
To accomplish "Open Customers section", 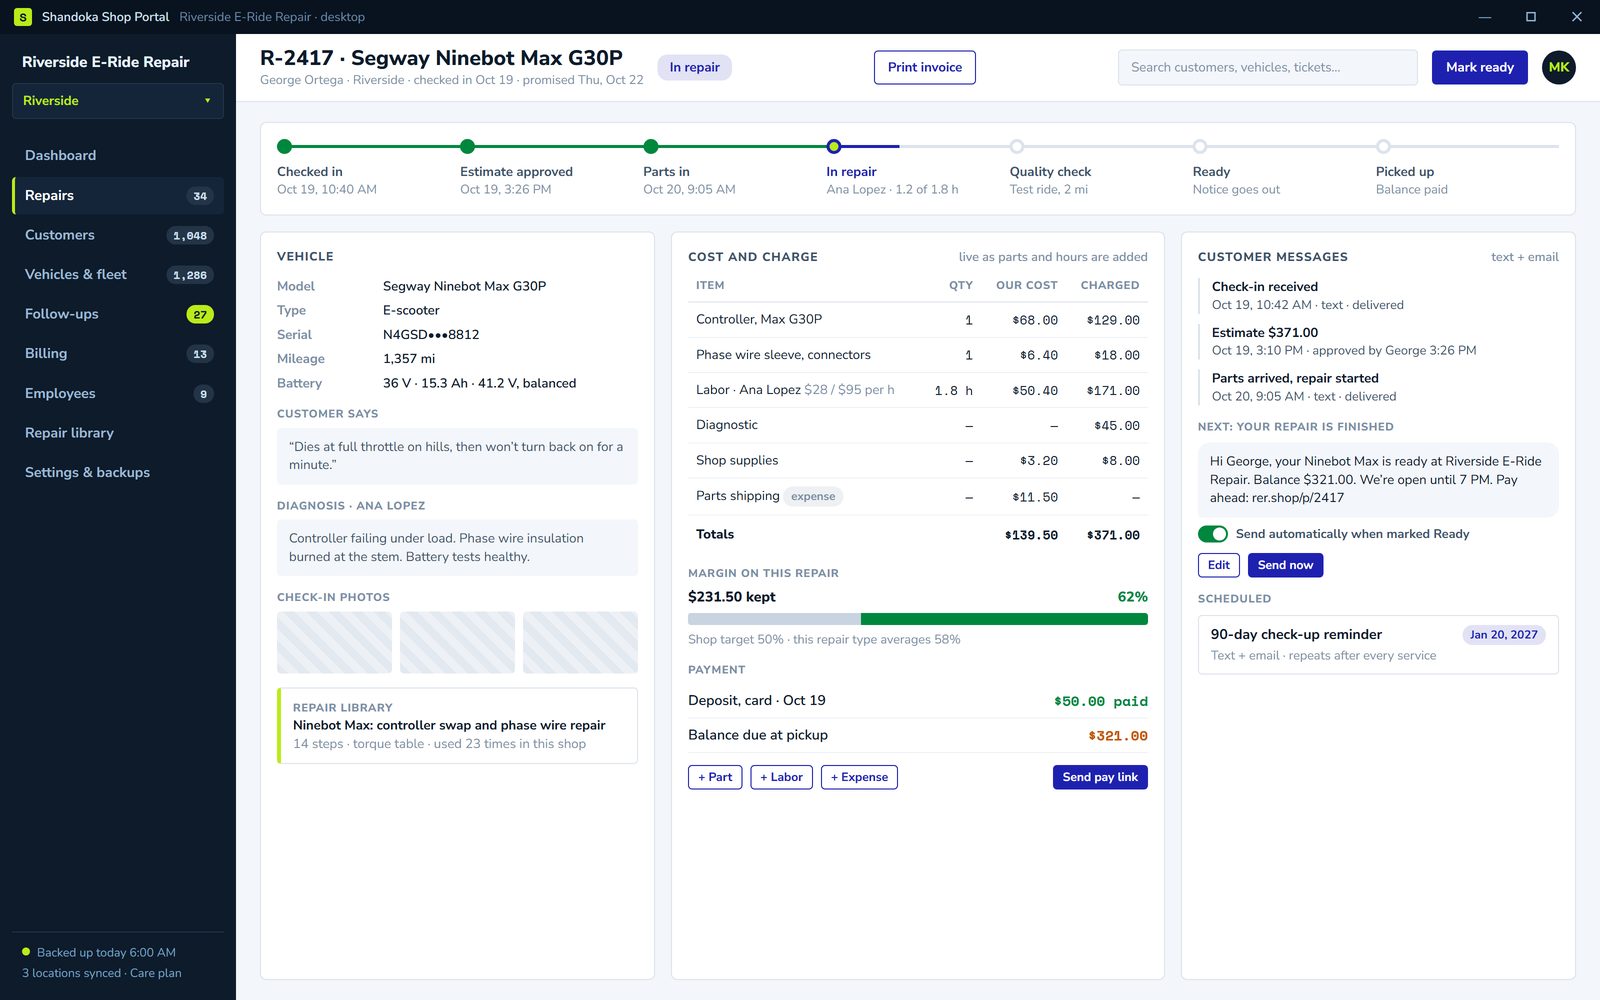I will 117,235.
